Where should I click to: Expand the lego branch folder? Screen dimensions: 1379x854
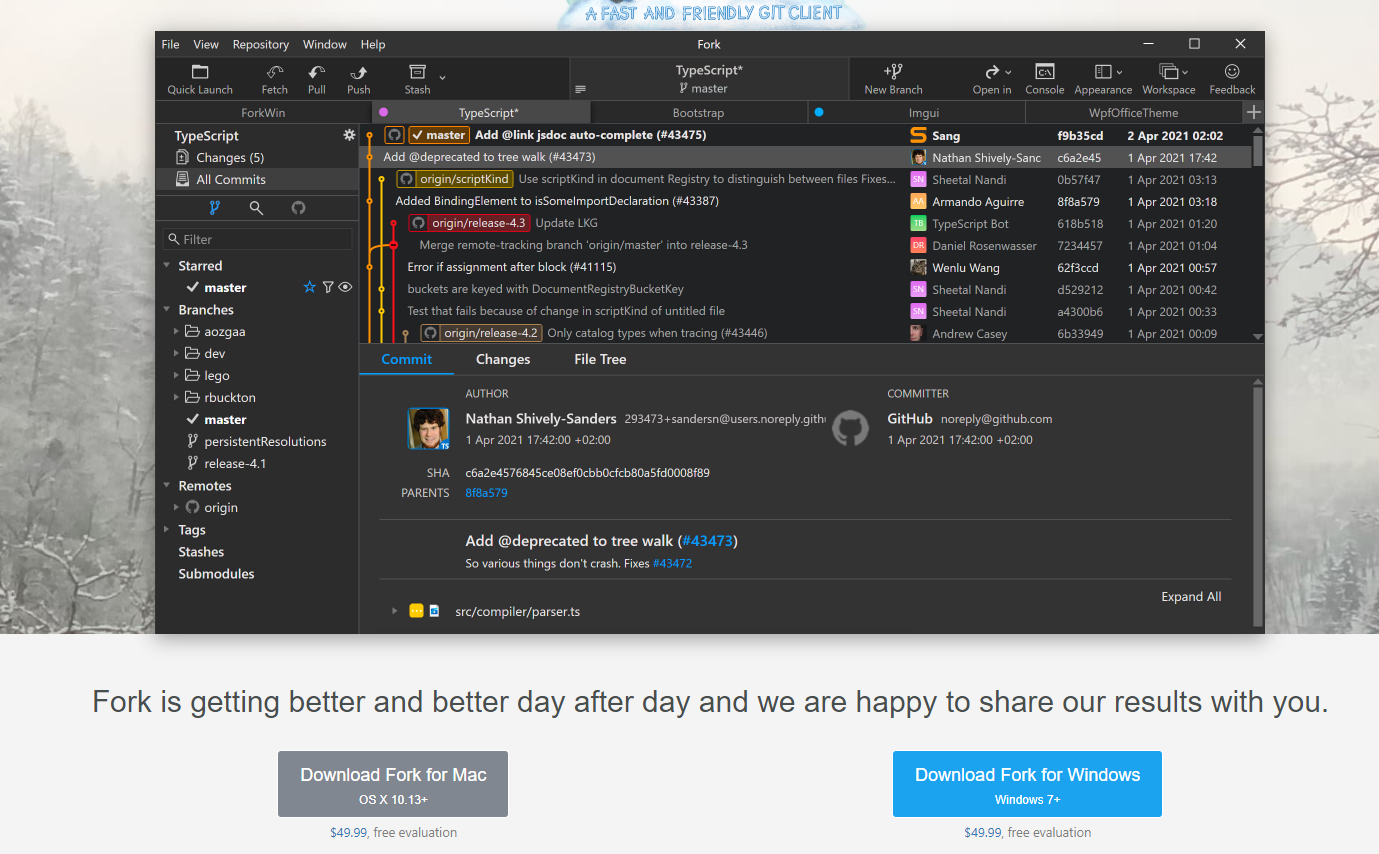coord(177,375)
